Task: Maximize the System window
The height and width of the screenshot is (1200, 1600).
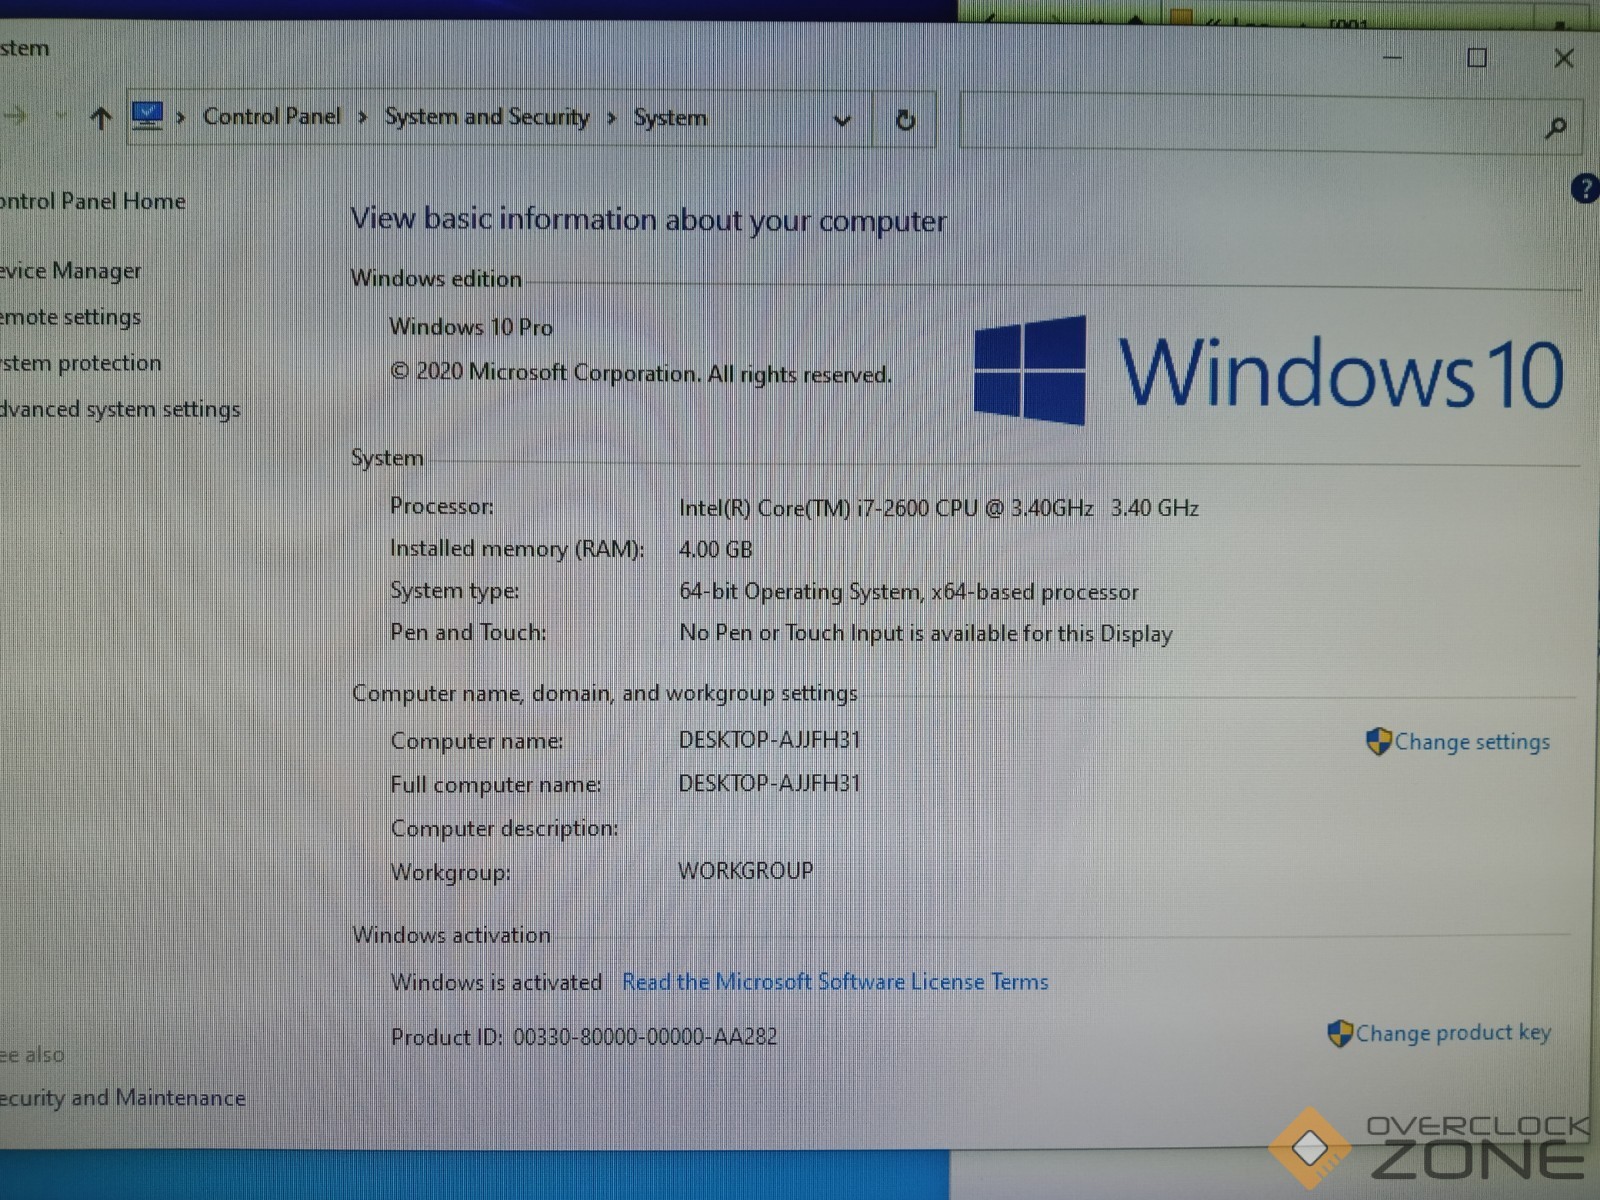Action: click(1477, 58)
